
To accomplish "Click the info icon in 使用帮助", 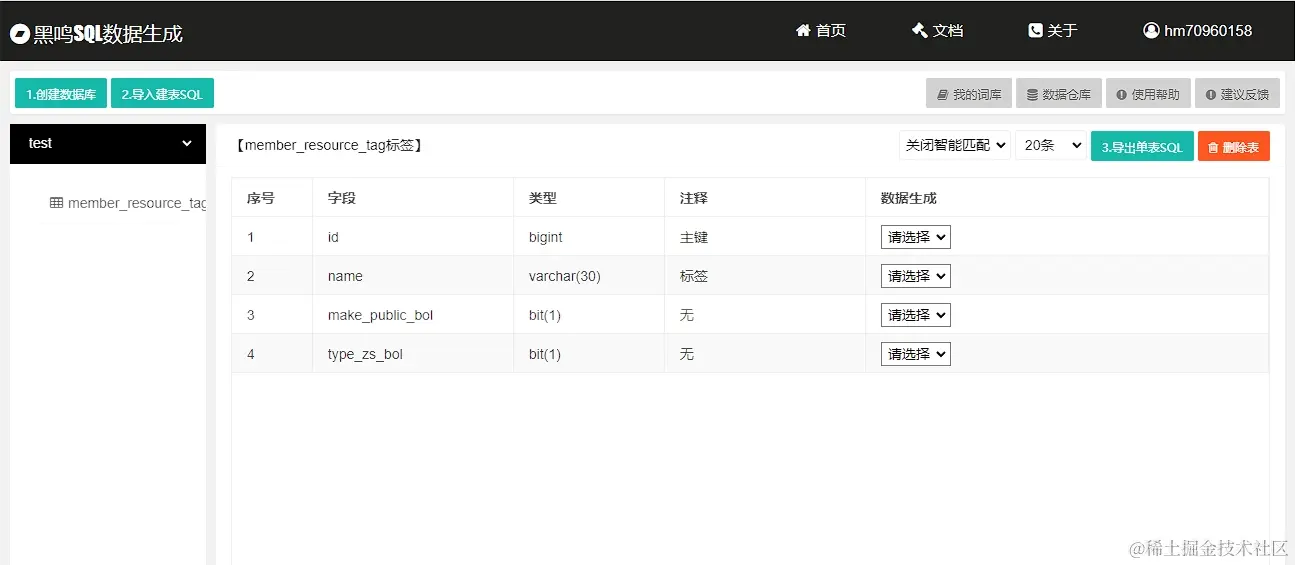I will click(x=1123, y=95).
